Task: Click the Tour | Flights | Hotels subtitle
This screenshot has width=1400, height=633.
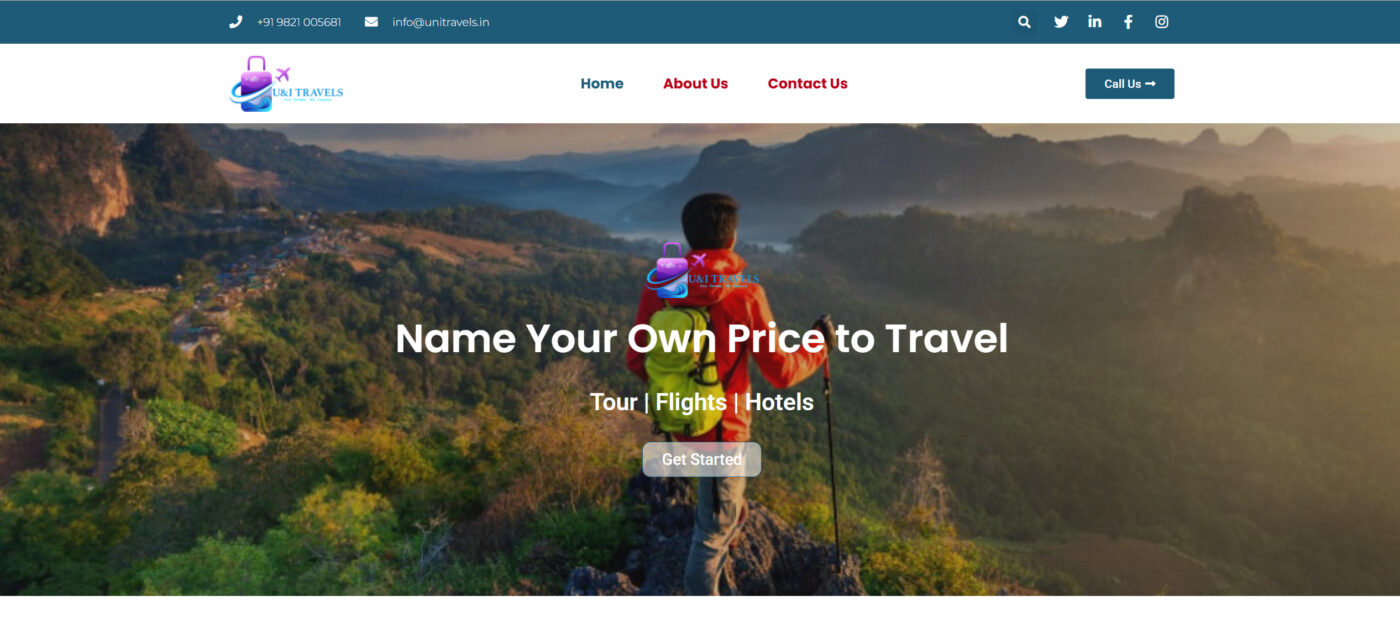Action: 702,402
